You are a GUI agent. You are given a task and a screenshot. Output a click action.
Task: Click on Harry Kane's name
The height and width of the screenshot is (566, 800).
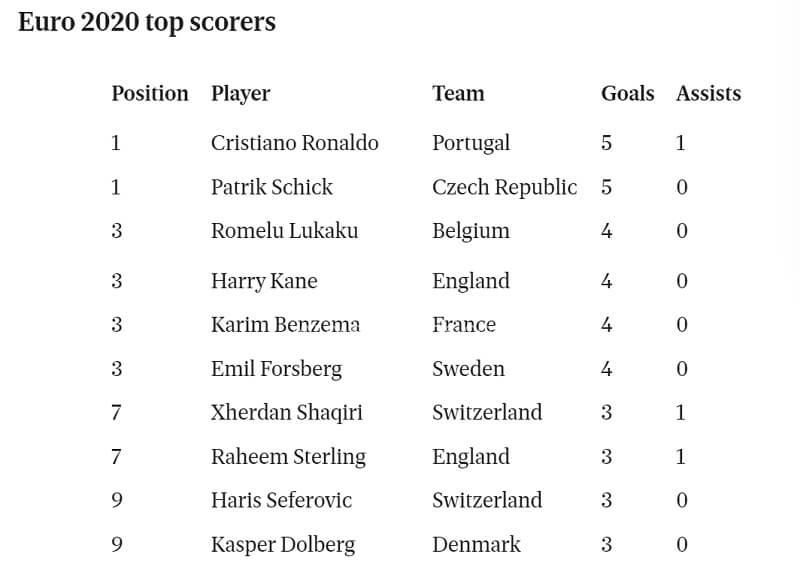(264, 281)
